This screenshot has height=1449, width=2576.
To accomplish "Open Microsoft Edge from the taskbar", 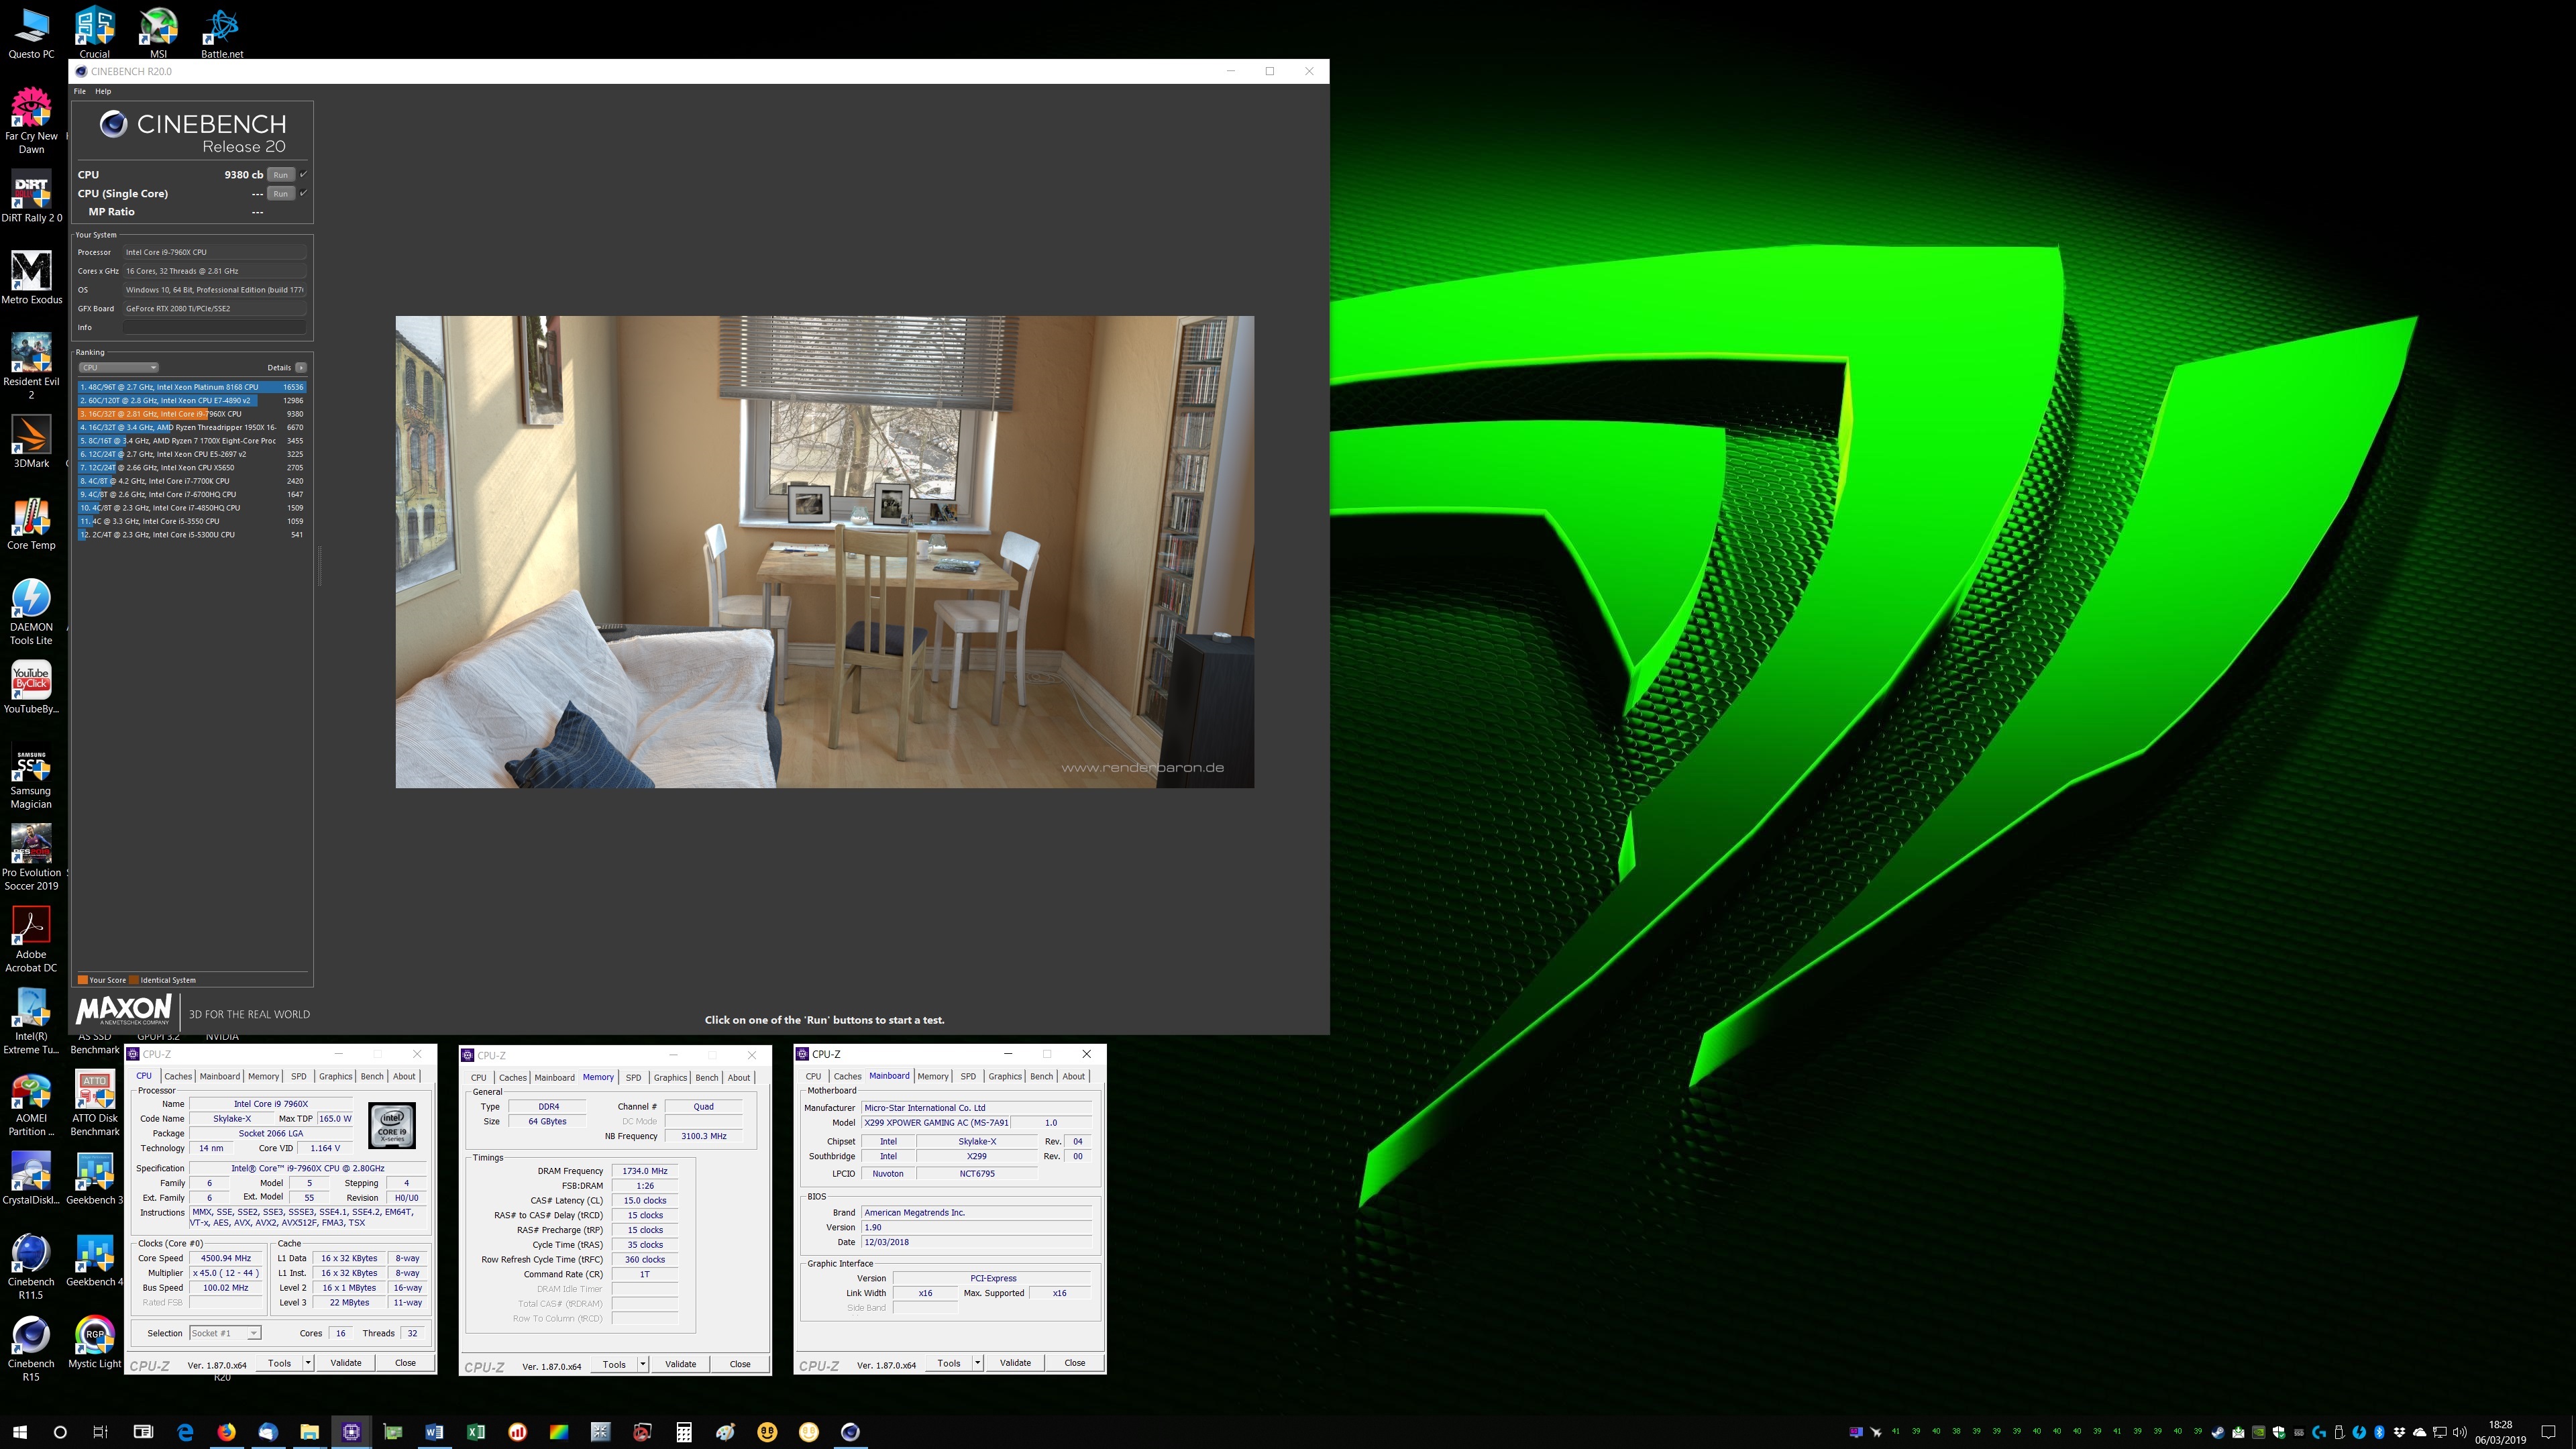I will 185,1432.
